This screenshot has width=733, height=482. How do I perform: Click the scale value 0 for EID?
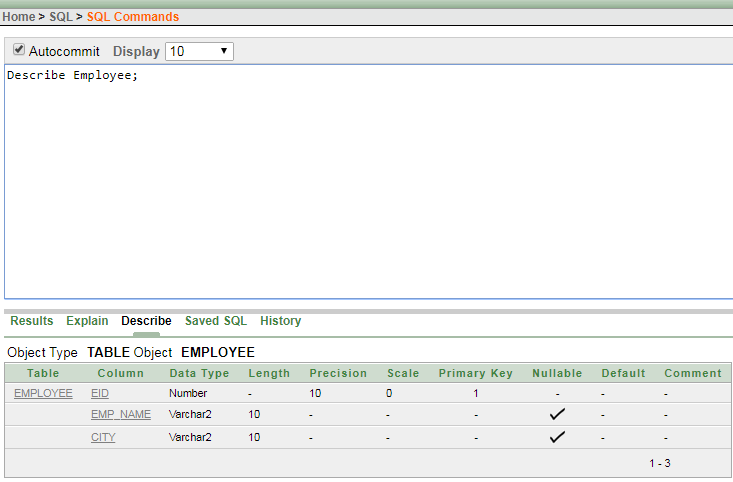pos(389,393)
